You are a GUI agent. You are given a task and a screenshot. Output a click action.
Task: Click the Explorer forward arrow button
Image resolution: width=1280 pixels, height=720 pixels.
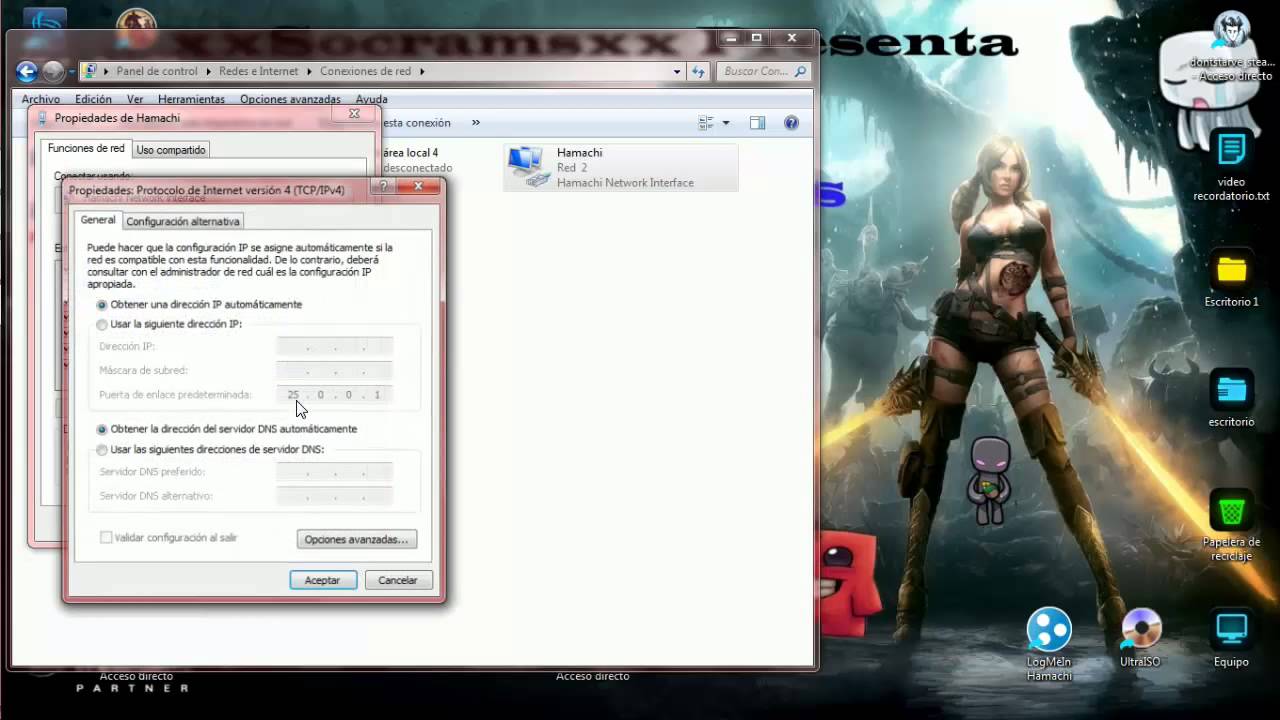click(x=53, y=71)
